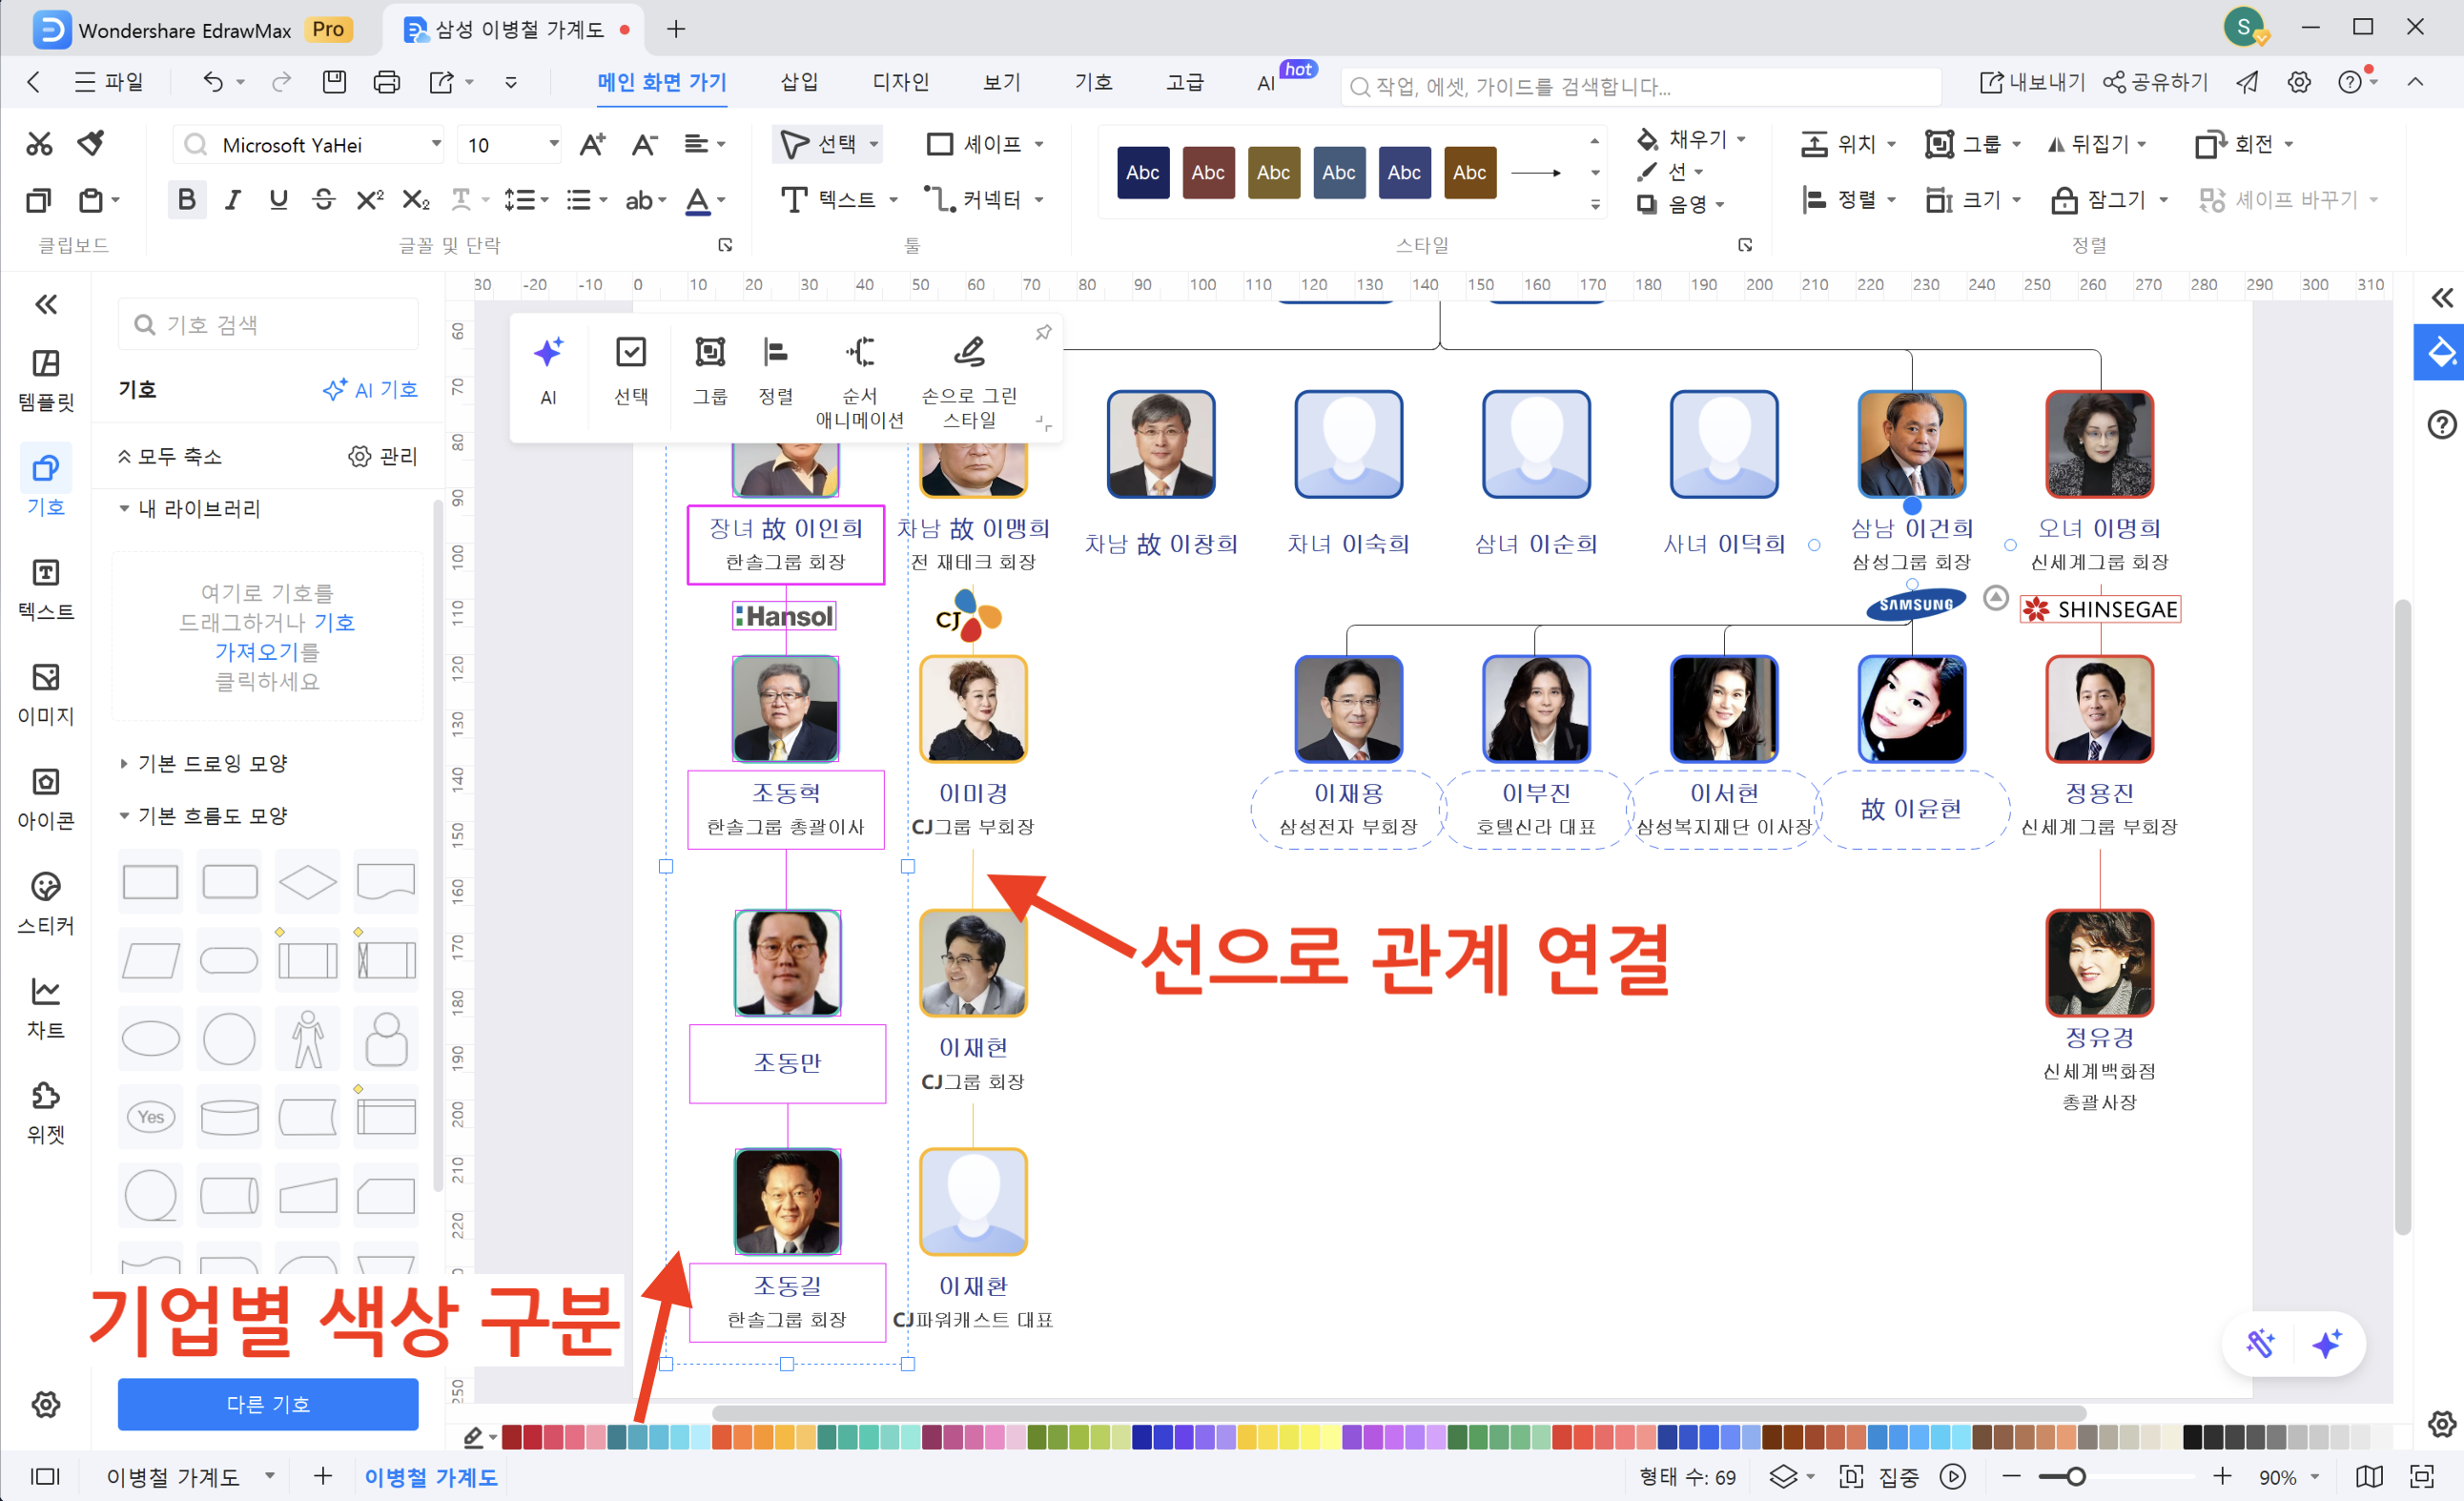Switch to the 디자인 ribbon tab

899,82
